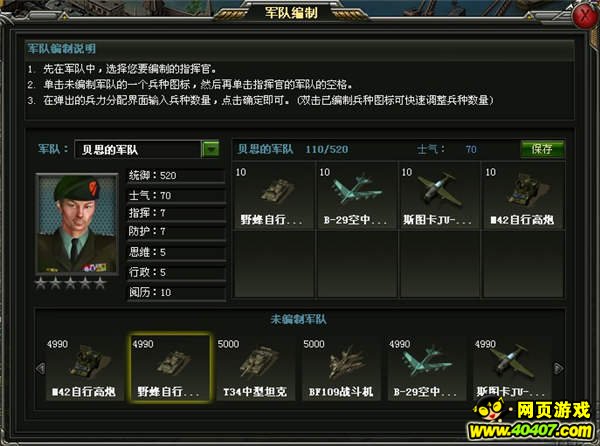Select the 斯图卡JU plane in the army grid
600x446 pixels.
(x=439, y=196)
